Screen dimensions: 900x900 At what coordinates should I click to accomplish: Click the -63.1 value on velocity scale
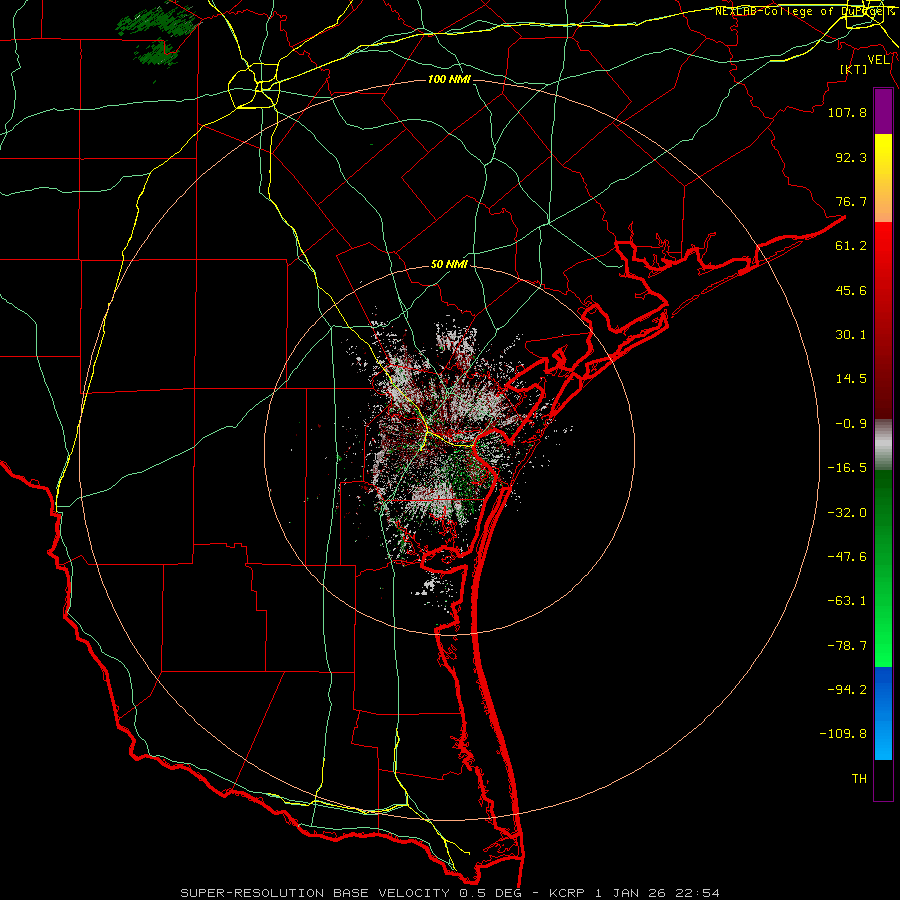click(x=847, y=601)
